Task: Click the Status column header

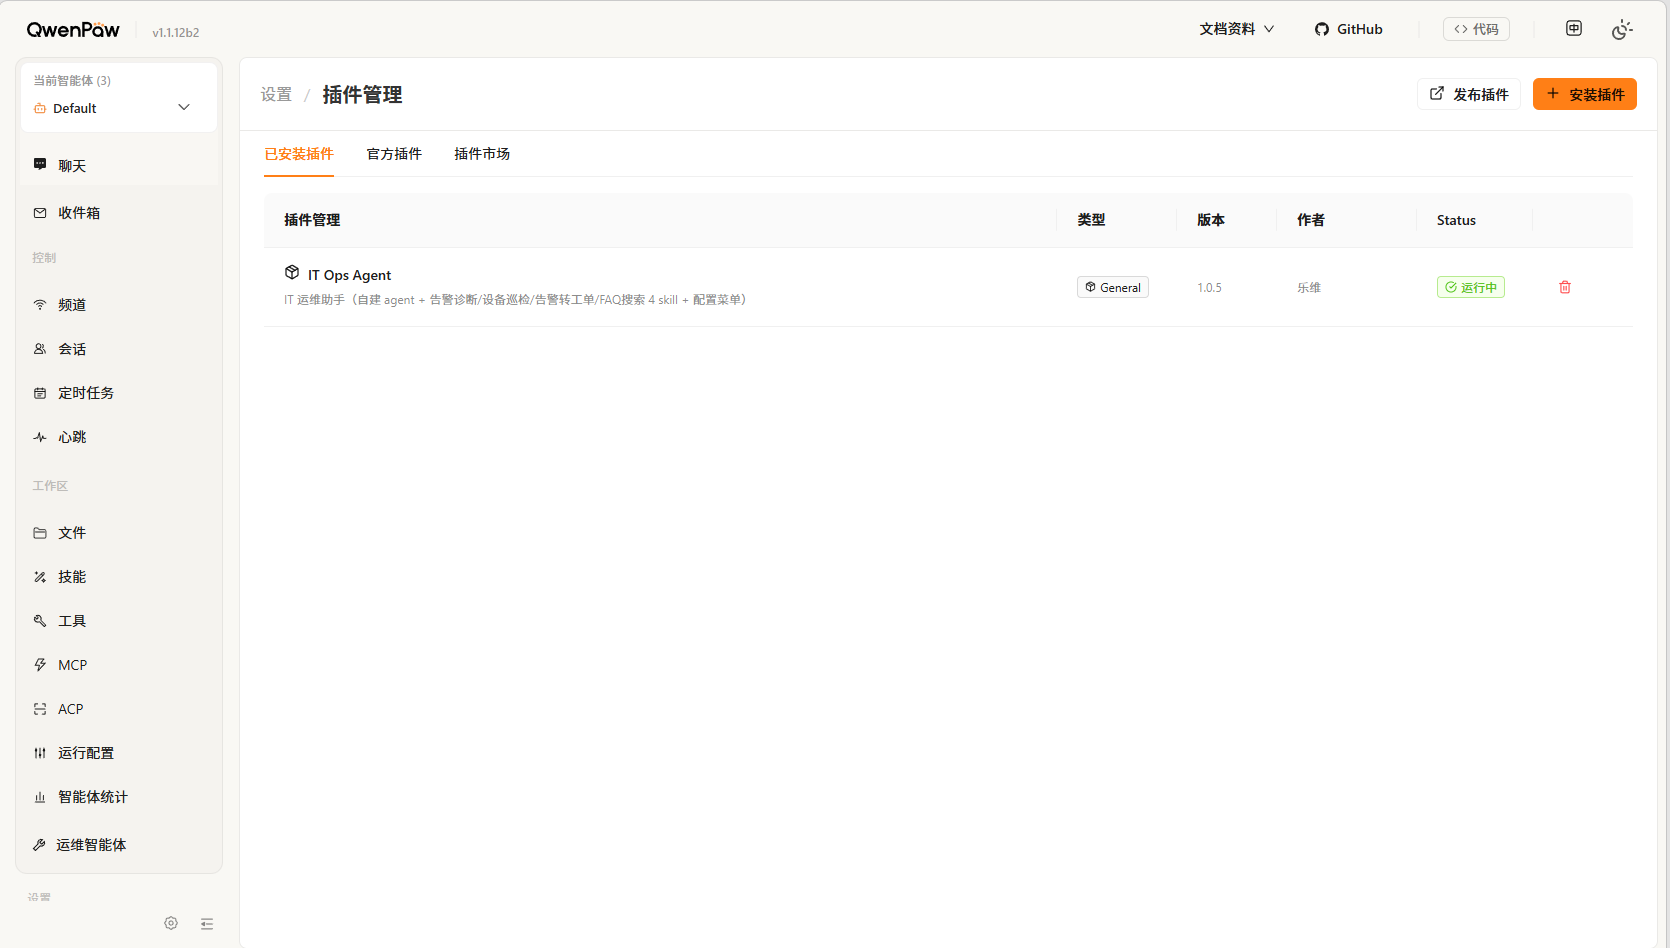Action: 1456,220
